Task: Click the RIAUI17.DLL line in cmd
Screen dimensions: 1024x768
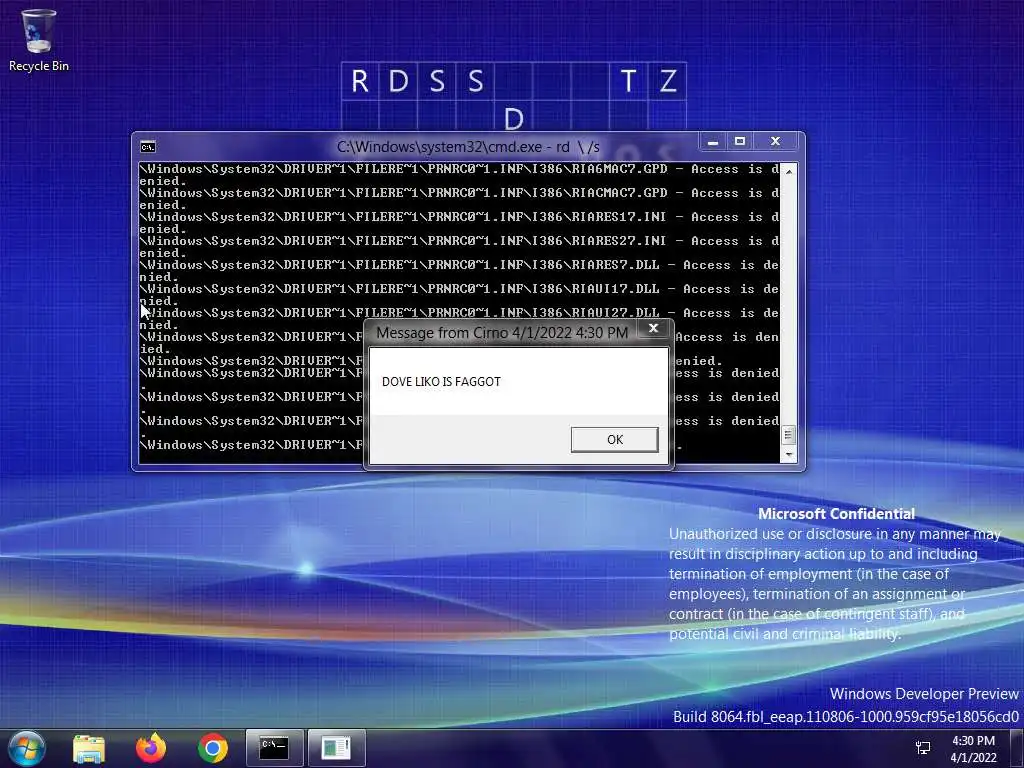Action: click(x=459, y=295)
